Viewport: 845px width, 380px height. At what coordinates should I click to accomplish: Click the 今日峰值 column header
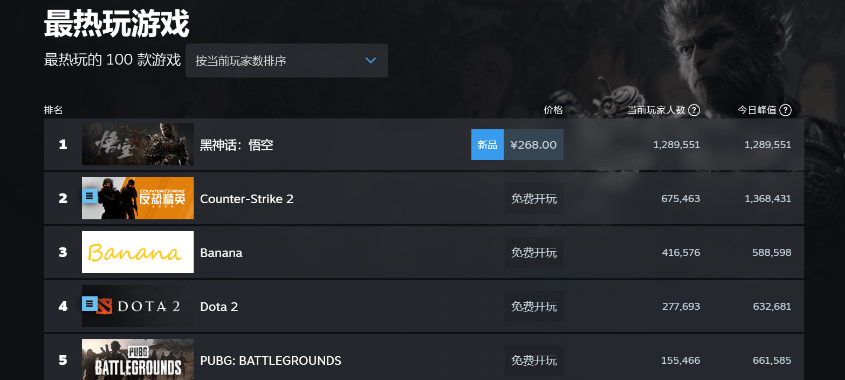[757, 110]
